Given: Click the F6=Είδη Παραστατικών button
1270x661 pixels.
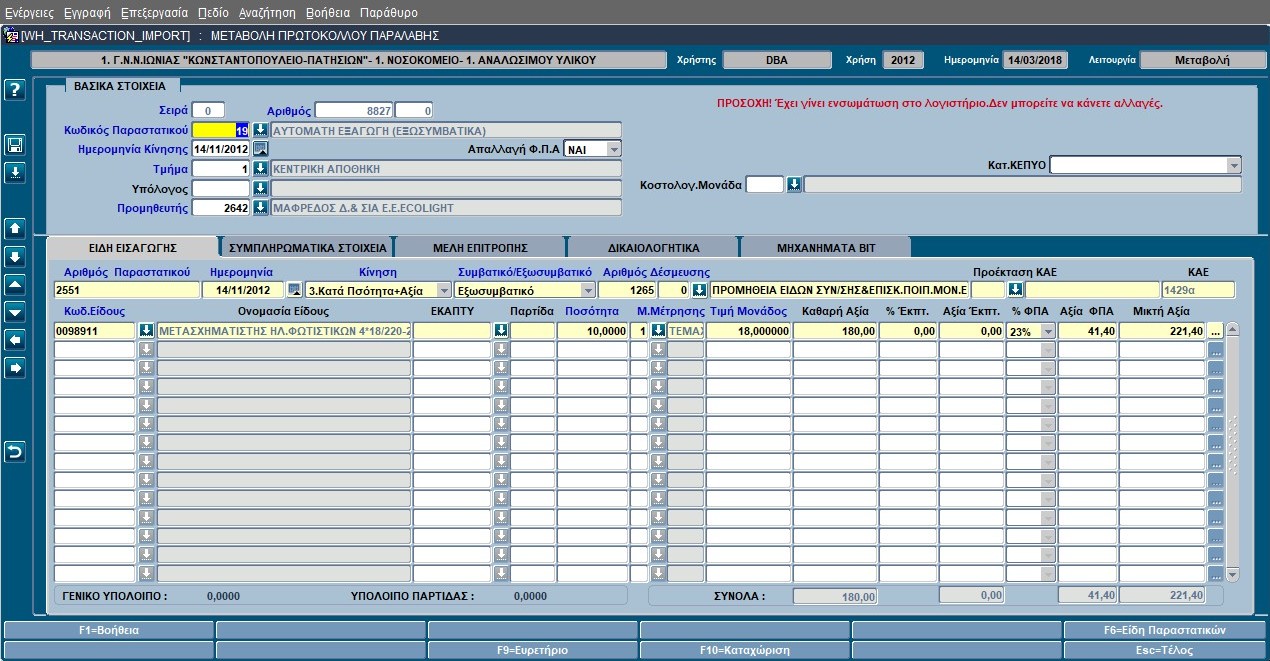Looking at the screenshot, I should 1164,630.
